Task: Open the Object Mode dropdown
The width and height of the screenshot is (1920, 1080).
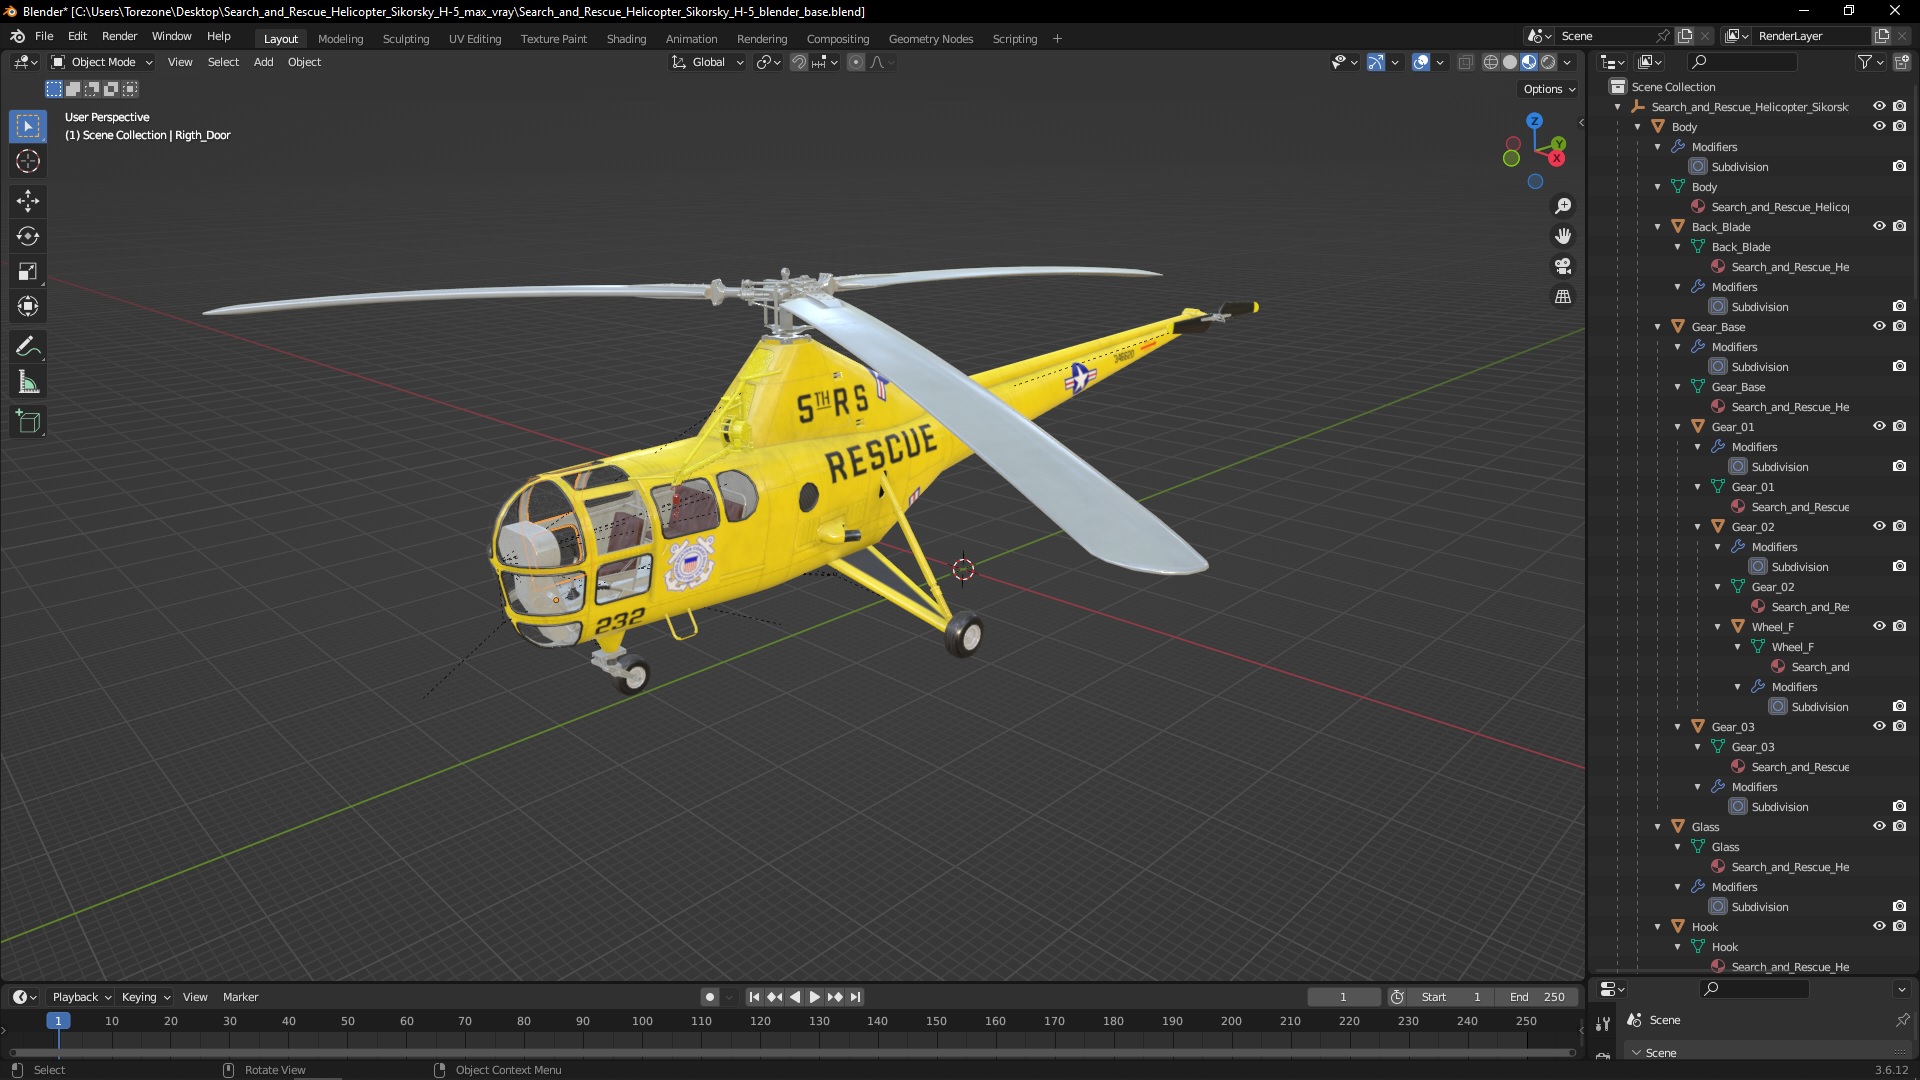Action: (102, 62)
